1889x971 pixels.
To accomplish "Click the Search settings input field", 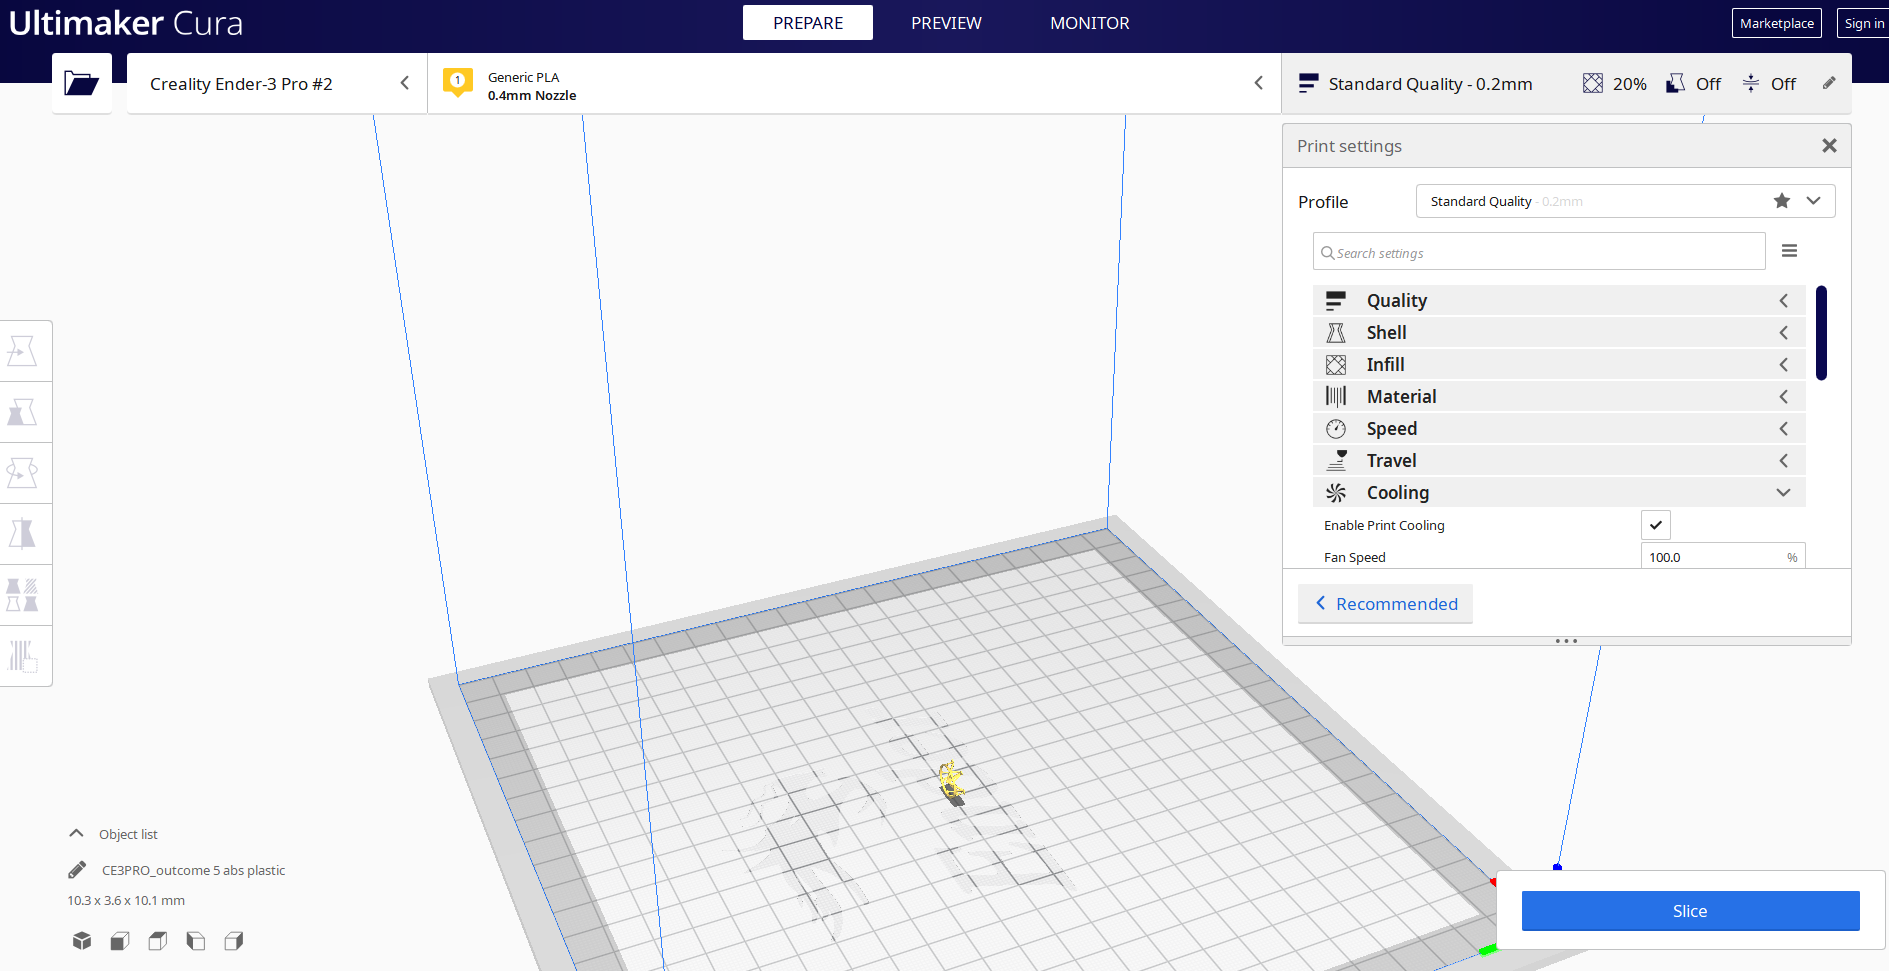I will pos(1540,253).
